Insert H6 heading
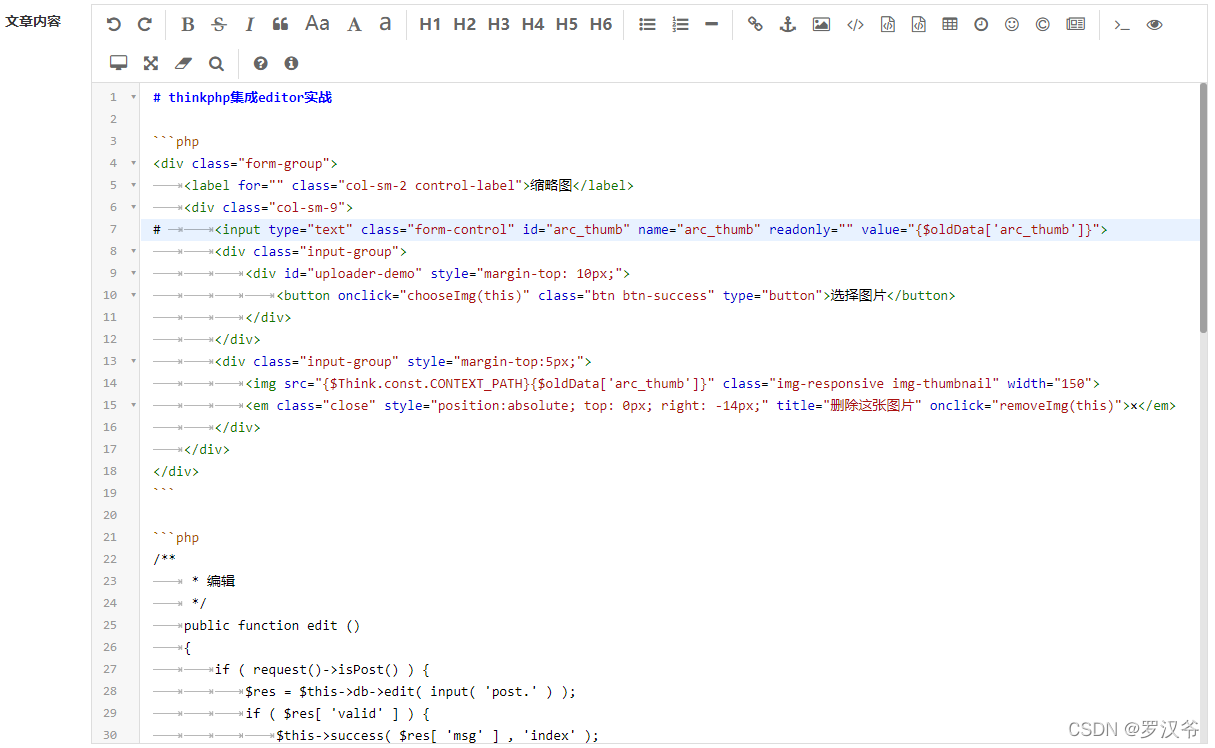The width and height of the screenshot is (1215, 748). click(601, 24)
